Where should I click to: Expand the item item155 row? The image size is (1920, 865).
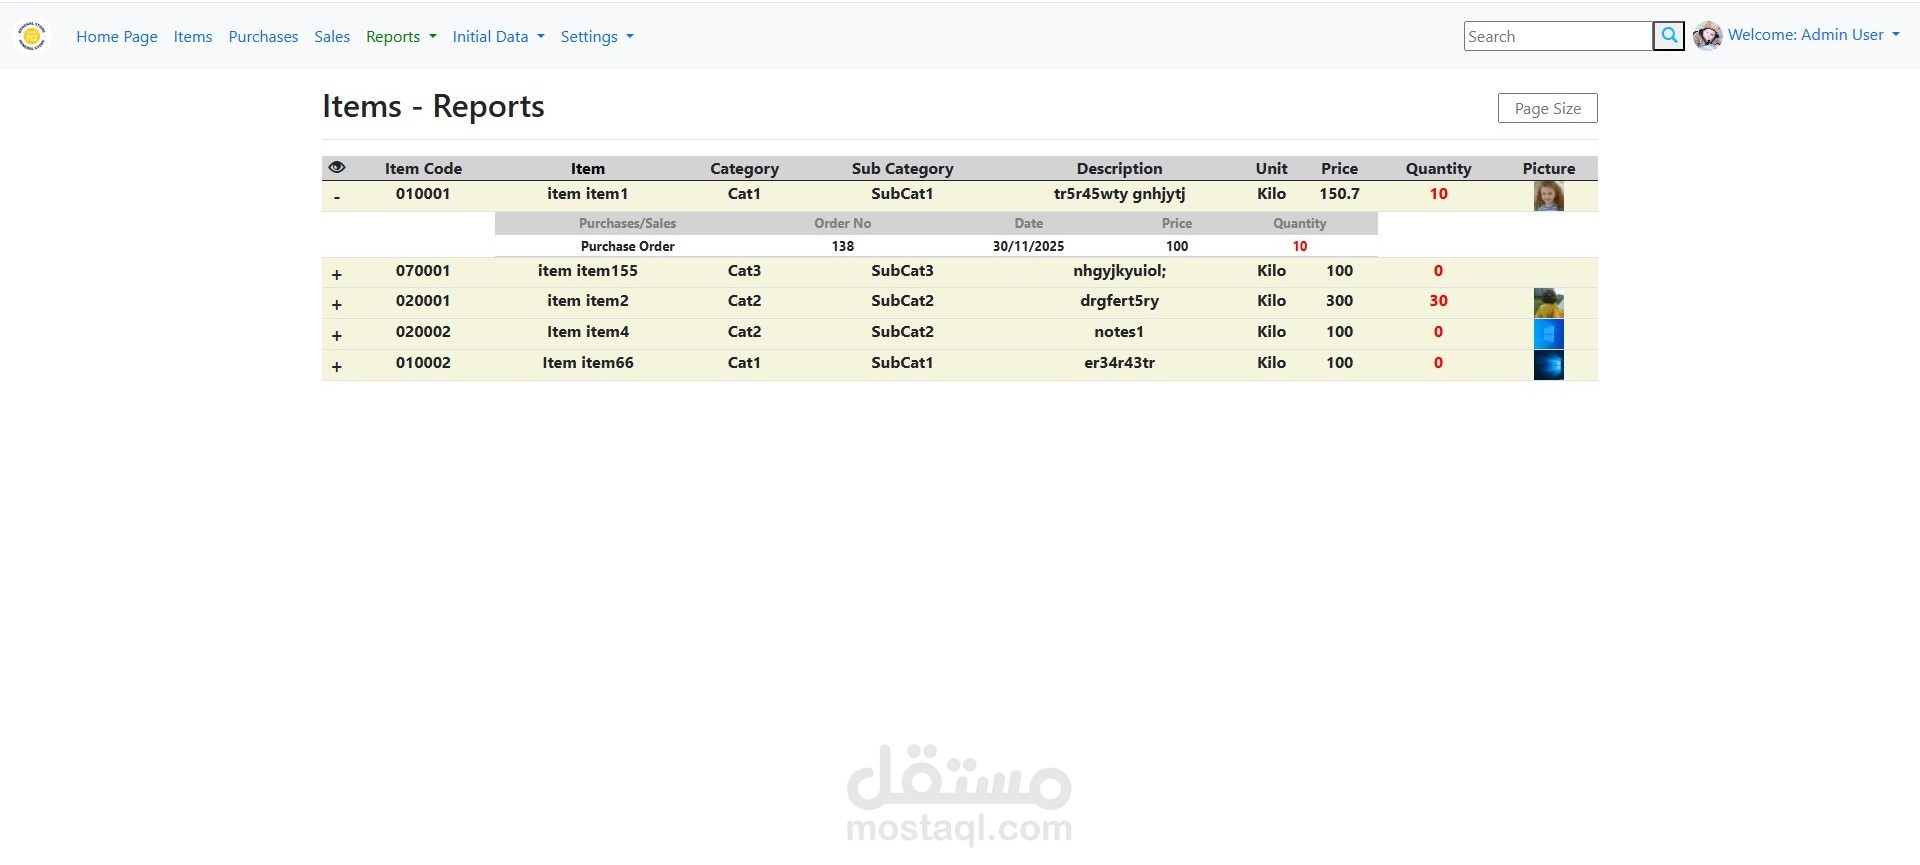(337, 274)
